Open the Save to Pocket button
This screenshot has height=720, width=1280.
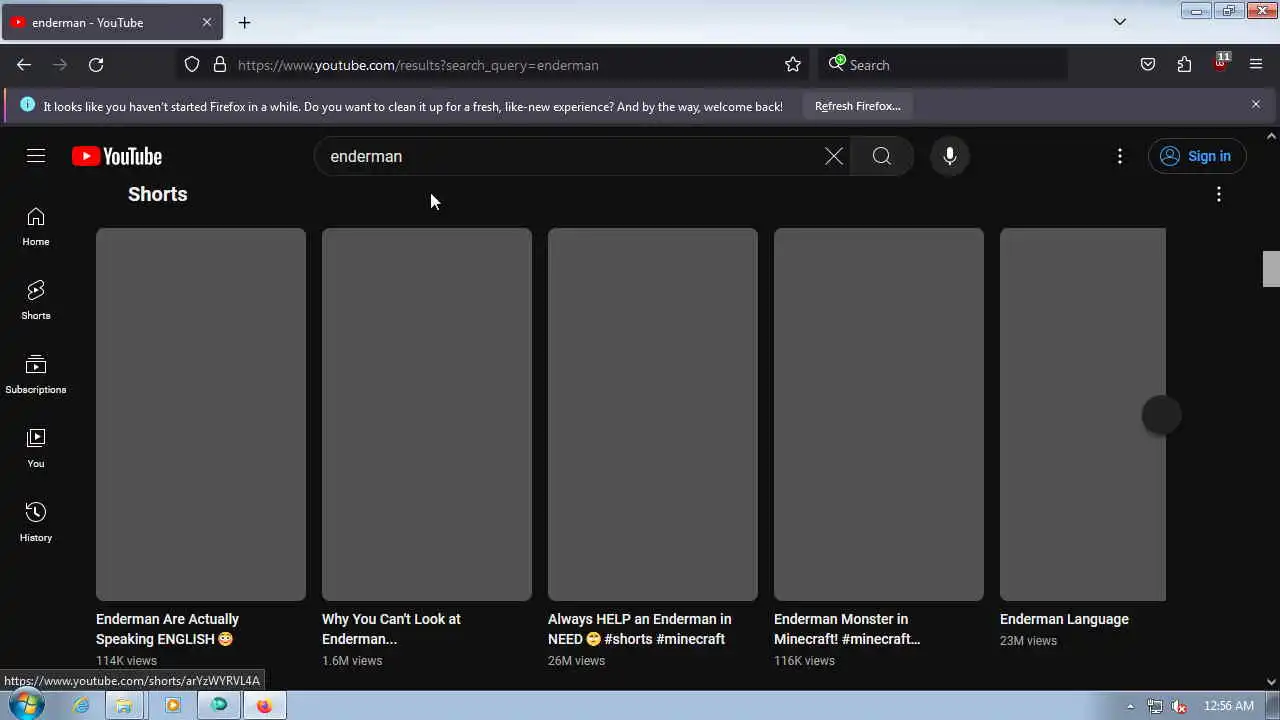tap(1148, 65)
